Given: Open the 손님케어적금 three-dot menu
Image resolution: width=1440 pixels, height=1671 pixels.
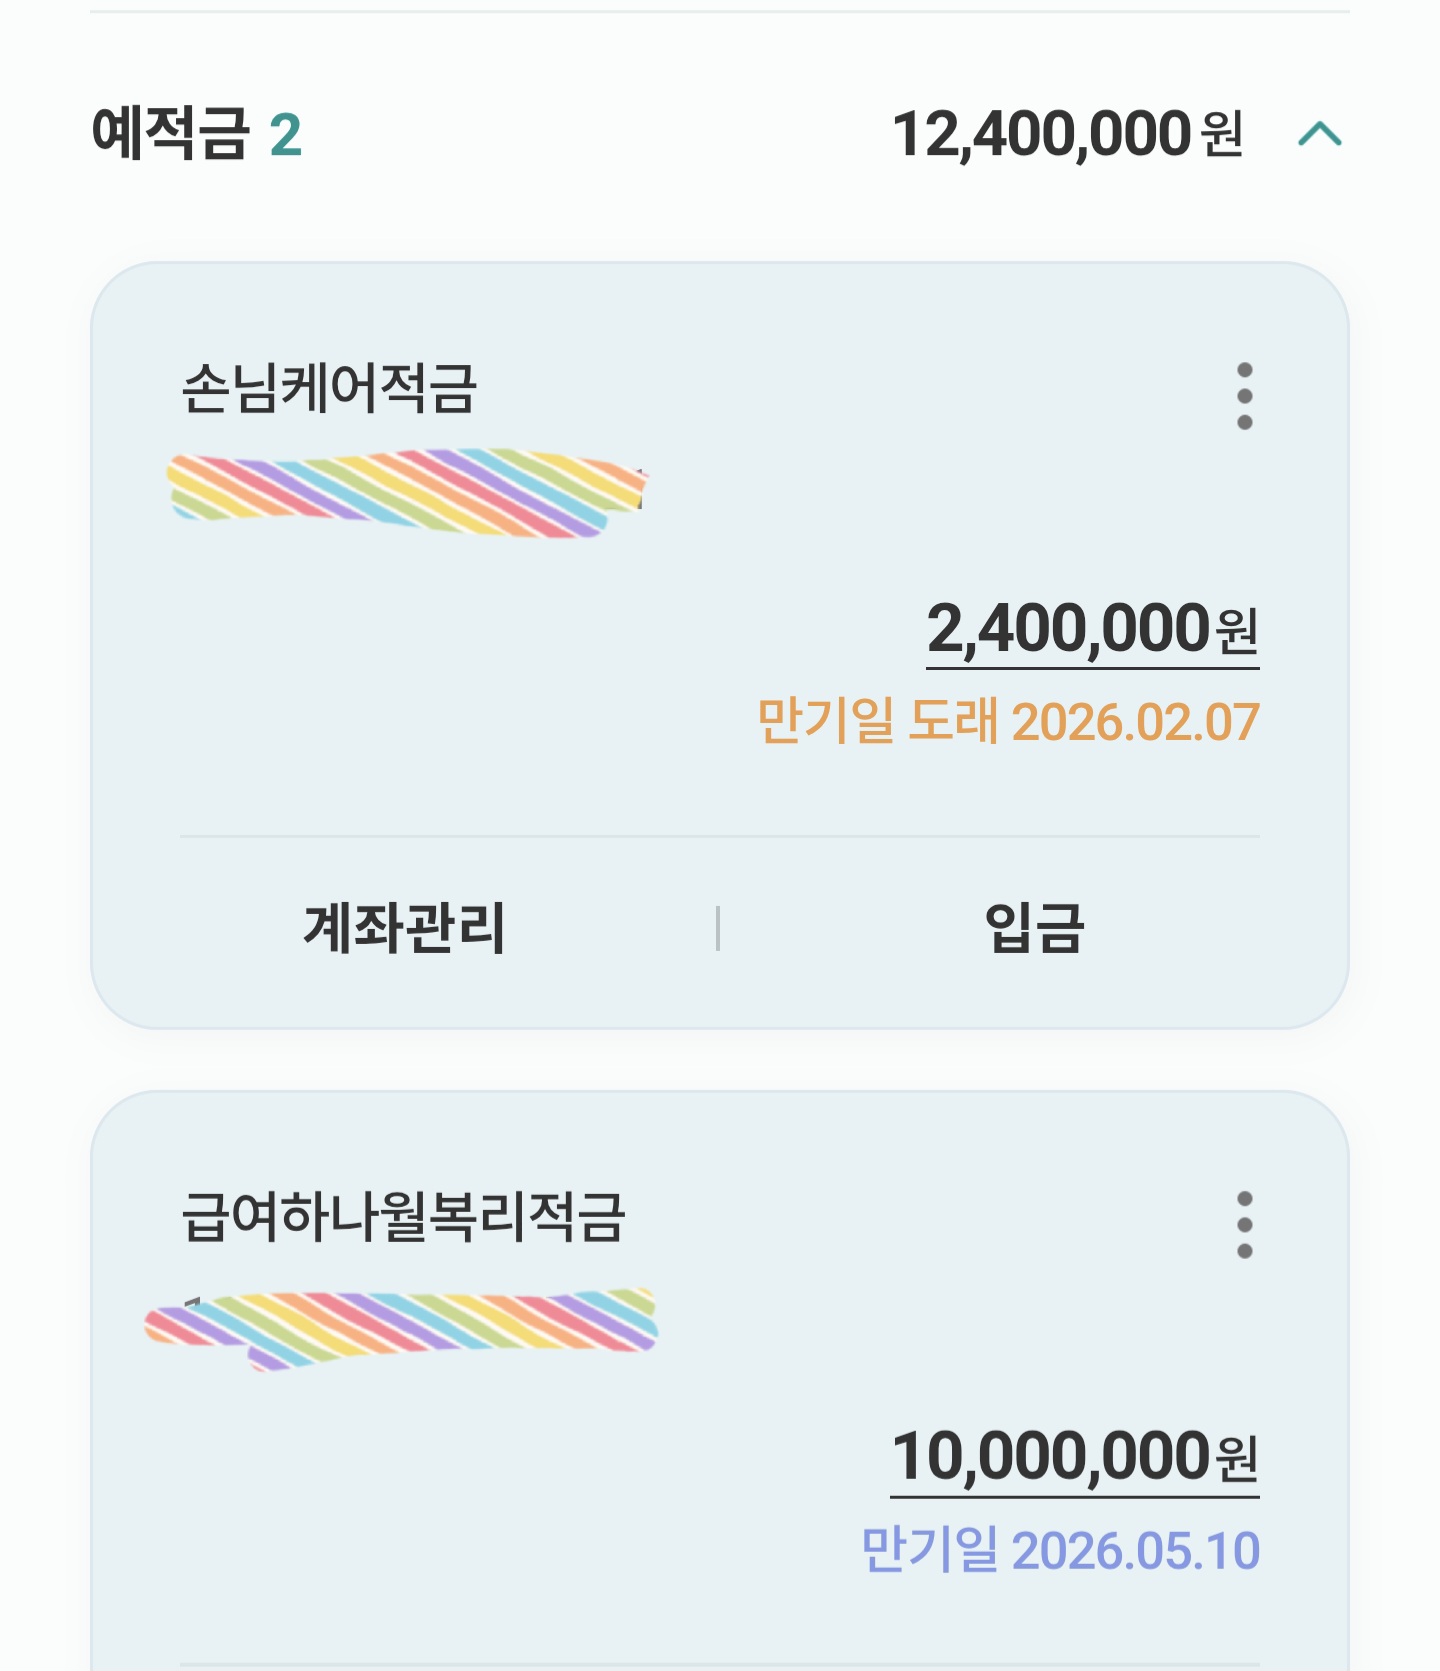Looking at the screenshot, I should 1244,396.
